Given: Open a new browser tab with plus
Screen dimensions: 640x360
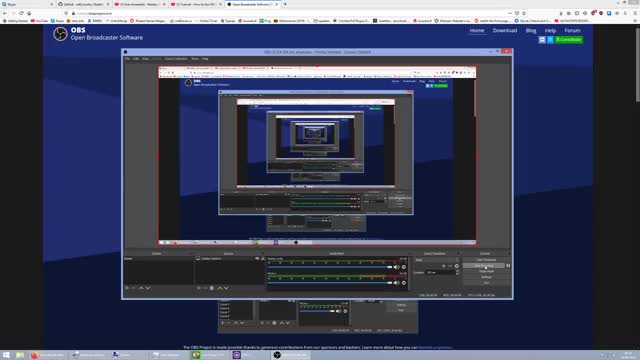Looking at the screenshot, I should pos(285,4).
